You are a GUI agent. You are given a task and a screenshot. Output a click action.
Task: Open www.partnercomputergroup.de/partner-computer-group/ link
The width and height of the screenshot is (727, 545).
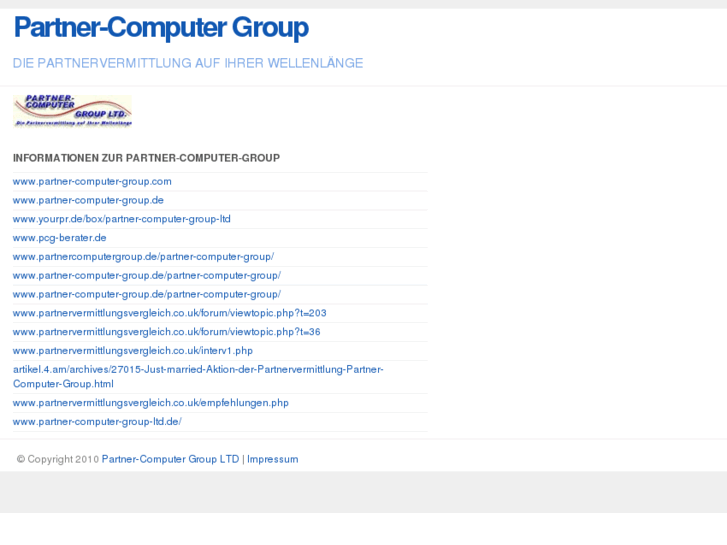coord(143,256)
